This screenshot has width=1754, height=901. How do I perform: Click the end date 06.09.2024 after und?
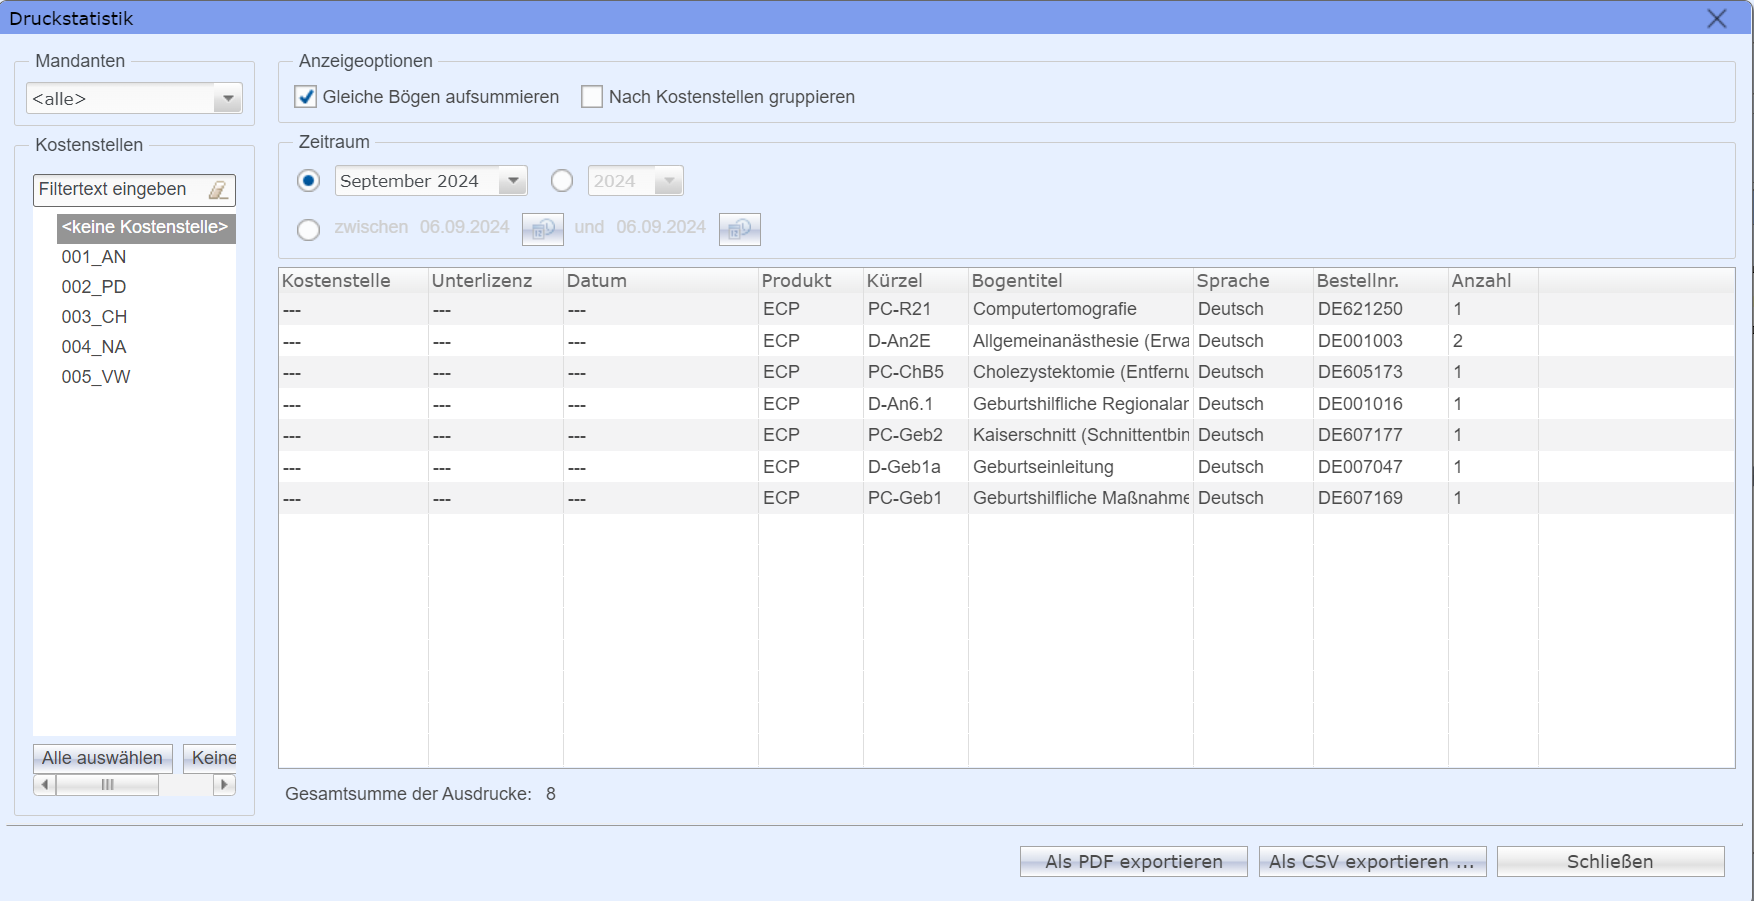pos(661,228)
